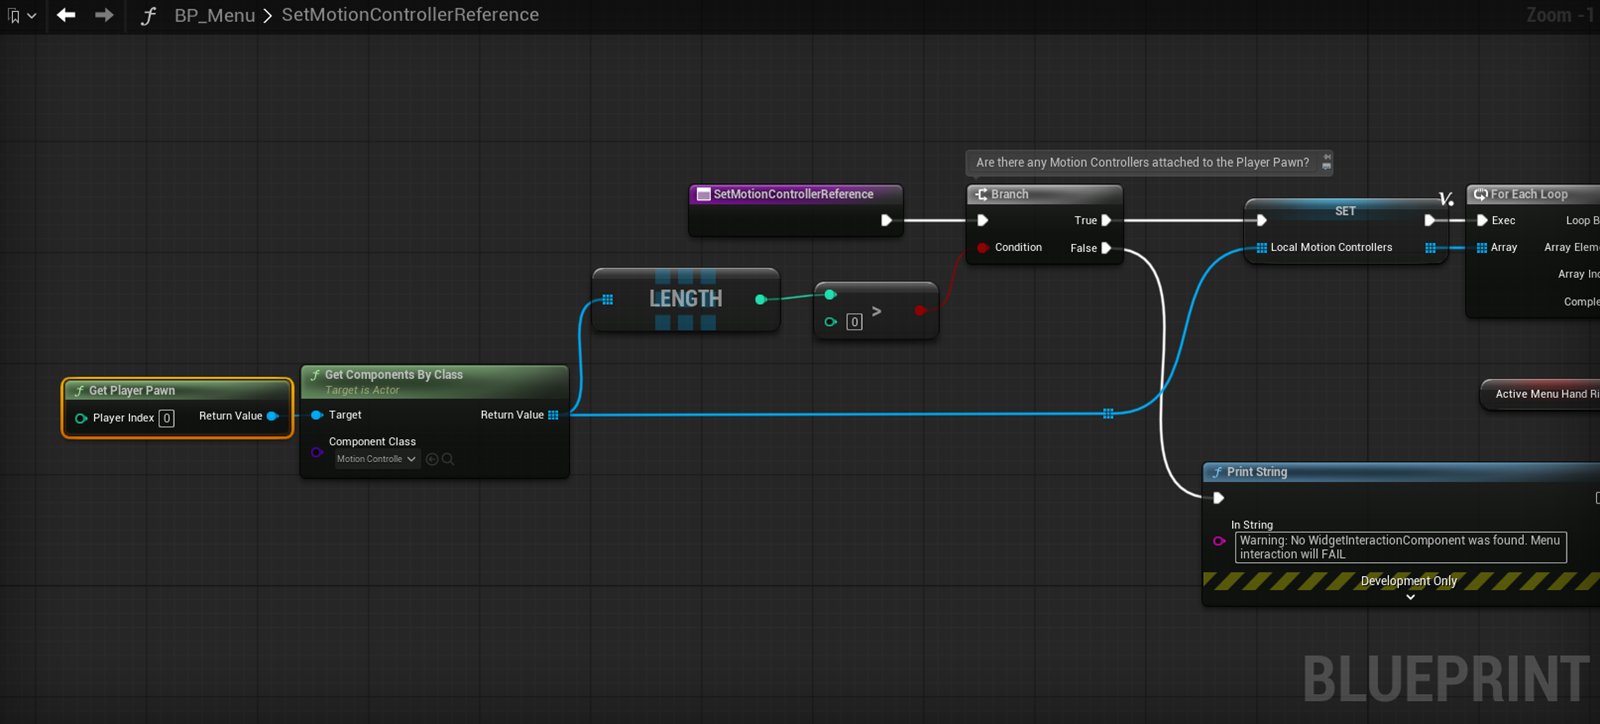Select the LENGTH node

tap(686, 299)
